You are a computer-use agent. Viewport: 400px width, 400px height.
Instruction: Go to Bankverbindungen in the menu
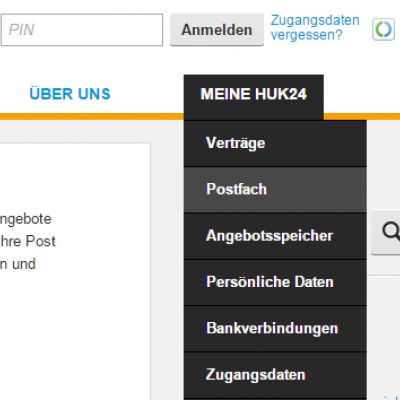click(275, 328)
